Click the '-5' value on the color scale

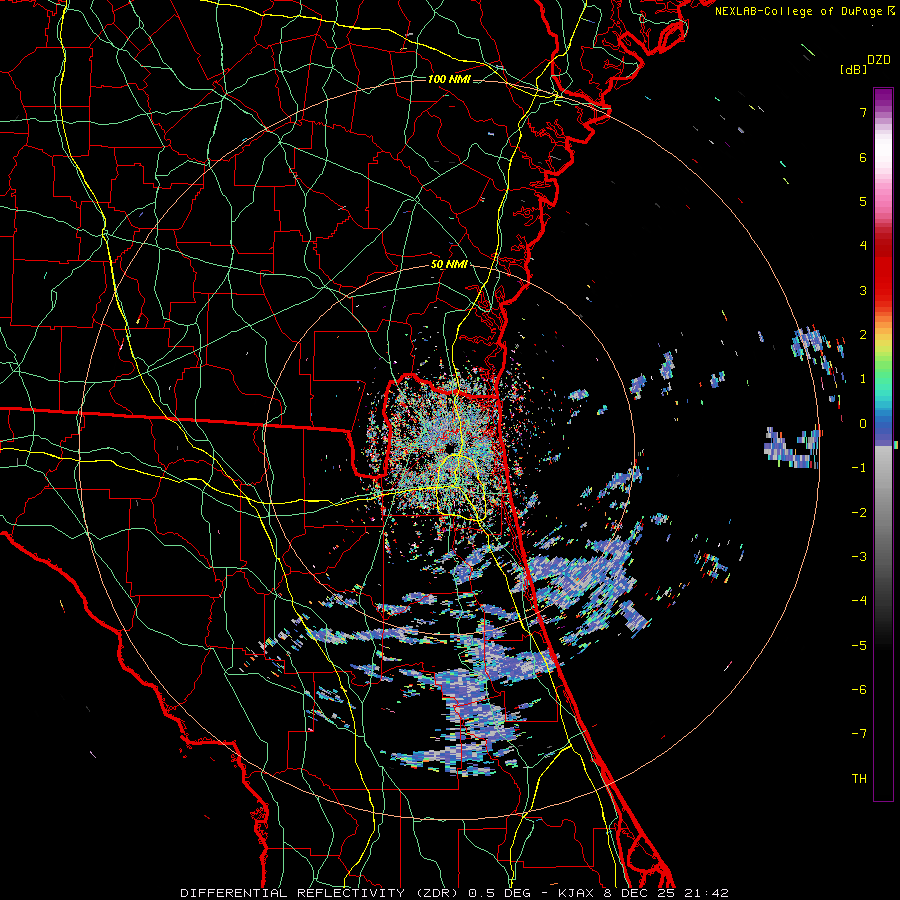tap(859, 645)
